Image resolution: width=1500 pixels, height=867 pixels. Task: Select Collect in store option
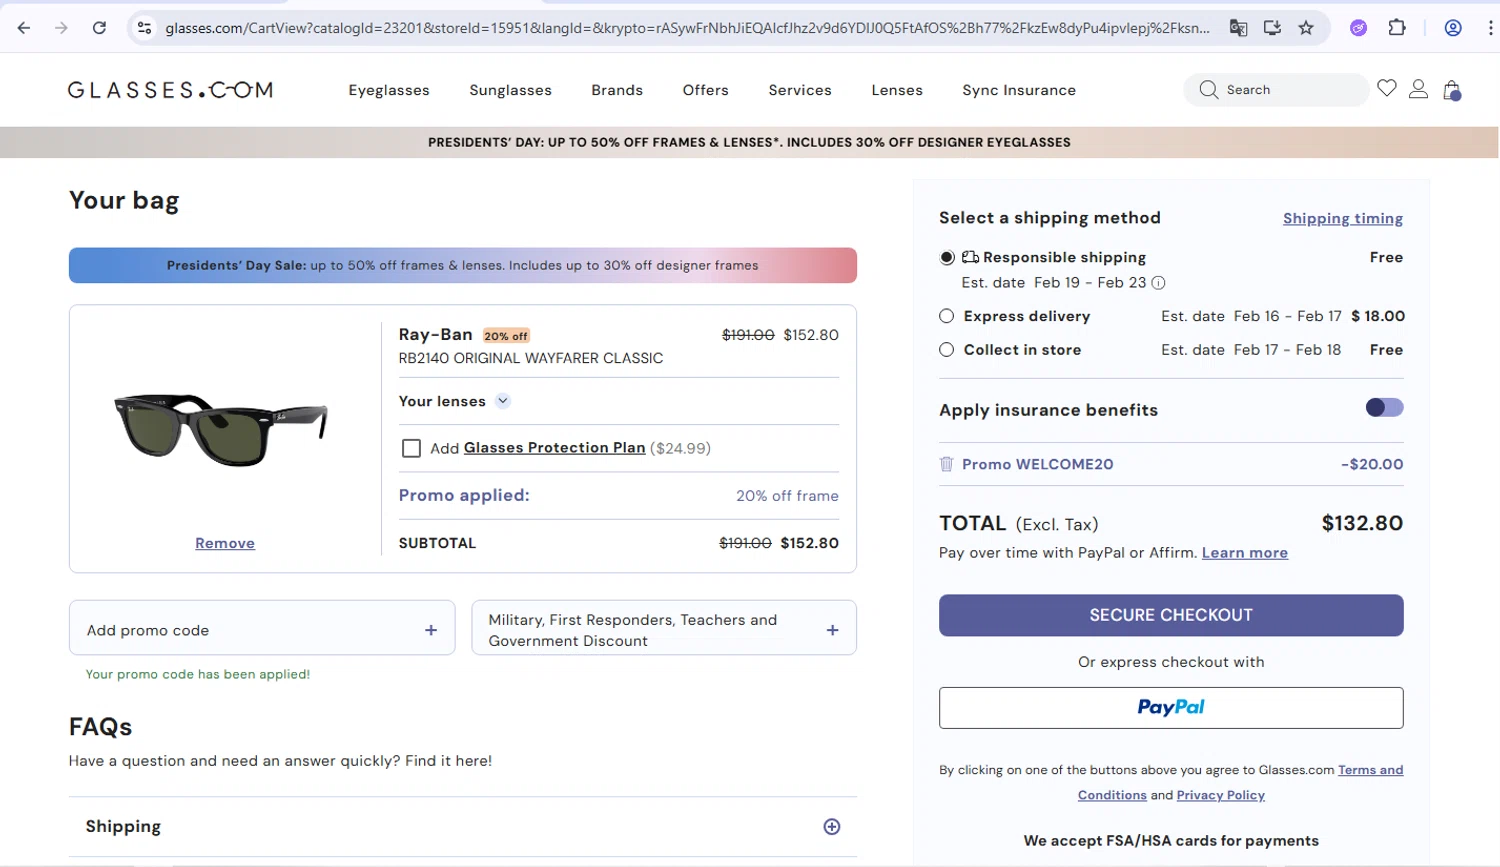pos(947,350)
